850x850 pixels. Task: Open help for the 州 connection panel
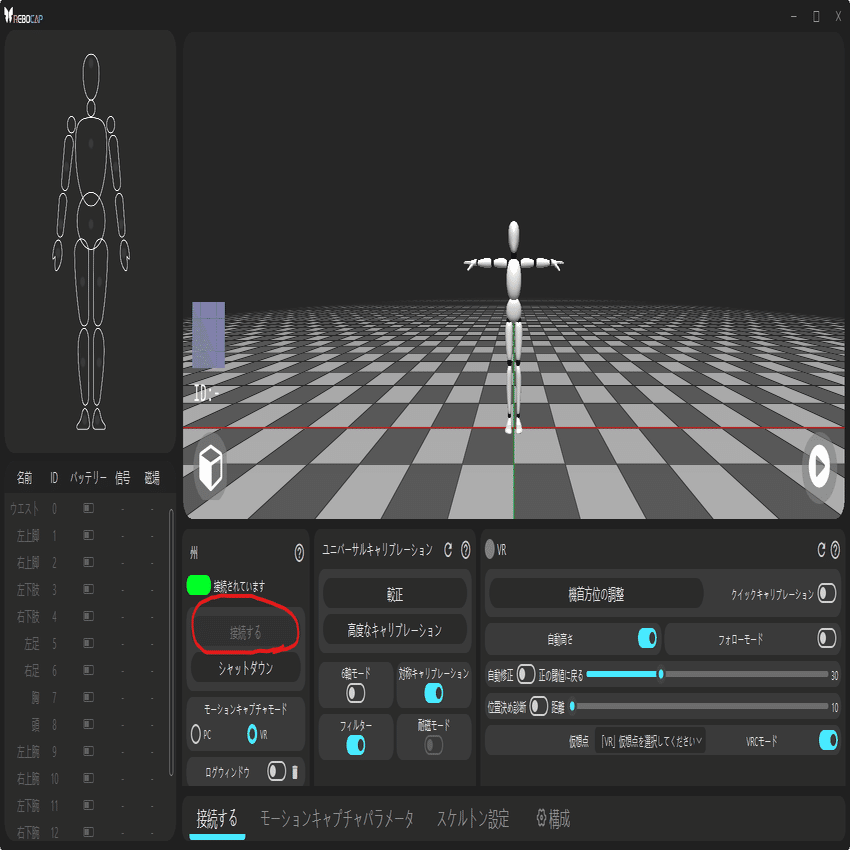click(x=299, y=553)
